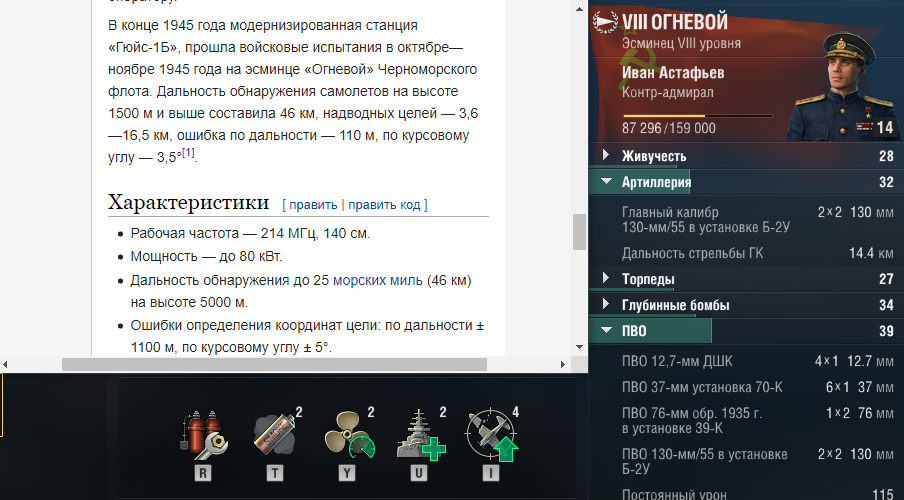This screenshot has height=500, width=904.
Task: Open the 'править код' link
Action: pos(384,205)
